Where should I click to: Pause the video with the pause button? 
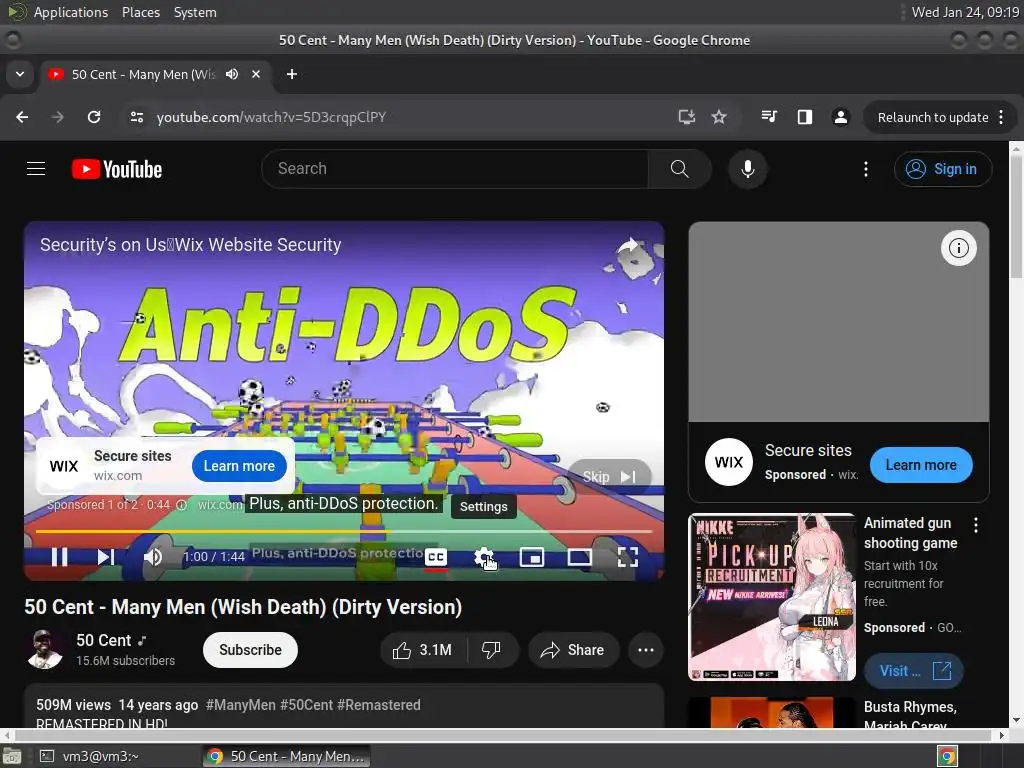(59, 557)
